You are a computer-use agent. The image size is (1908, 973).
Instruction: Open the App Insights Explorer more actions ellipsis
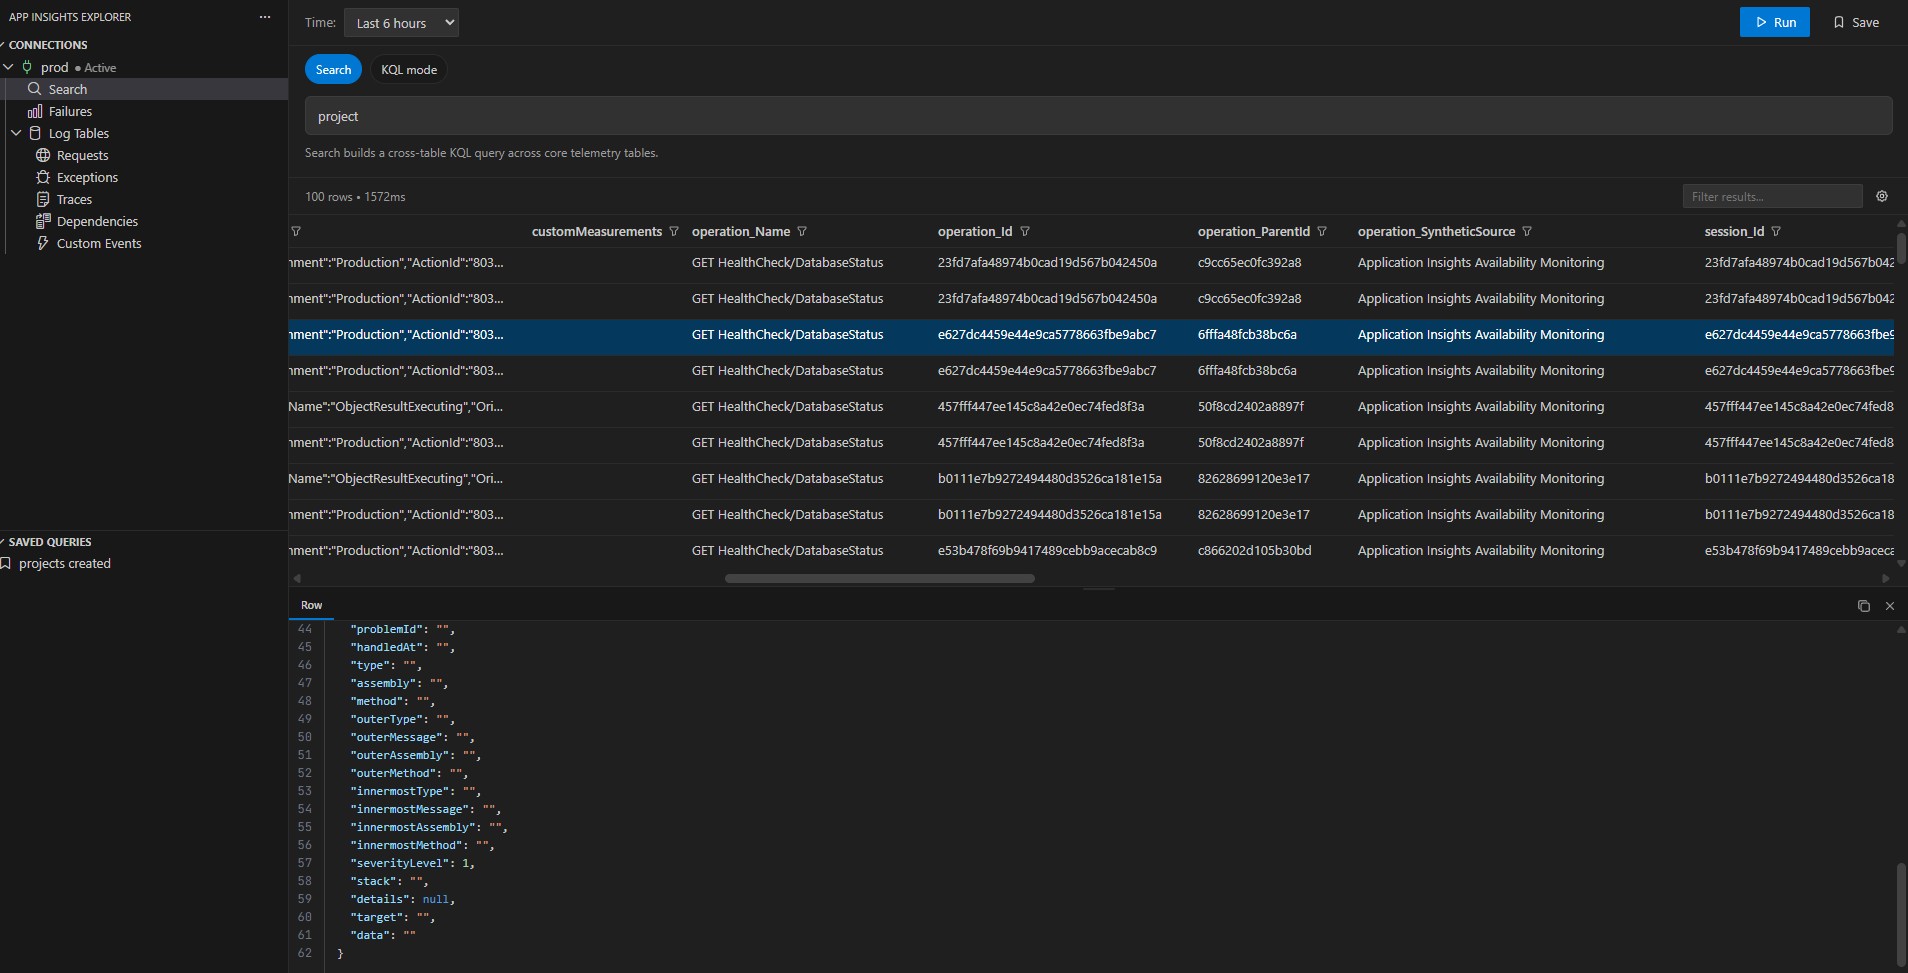[x=264, y=17]
